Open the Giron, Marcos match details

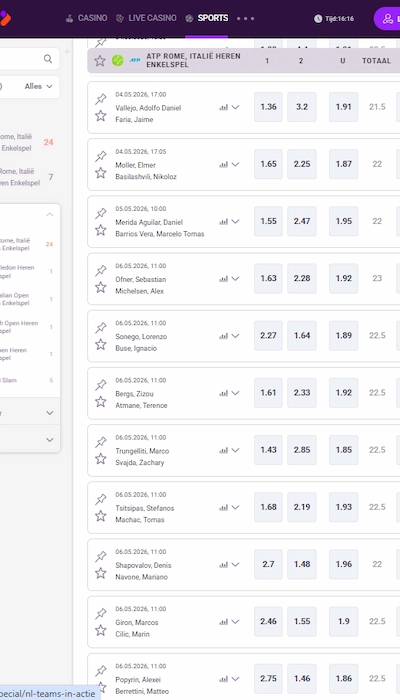click(x=137, y=622)
